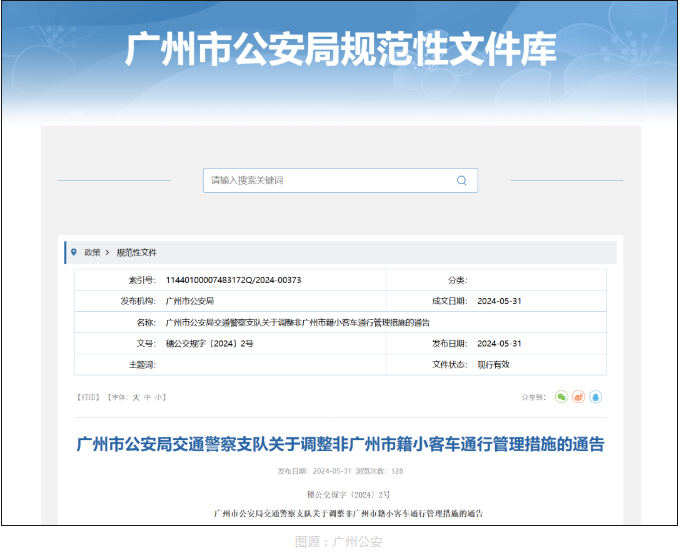Click the blue article headline title
The height and width of the screenshot is (552, 681).
[340, 444]
